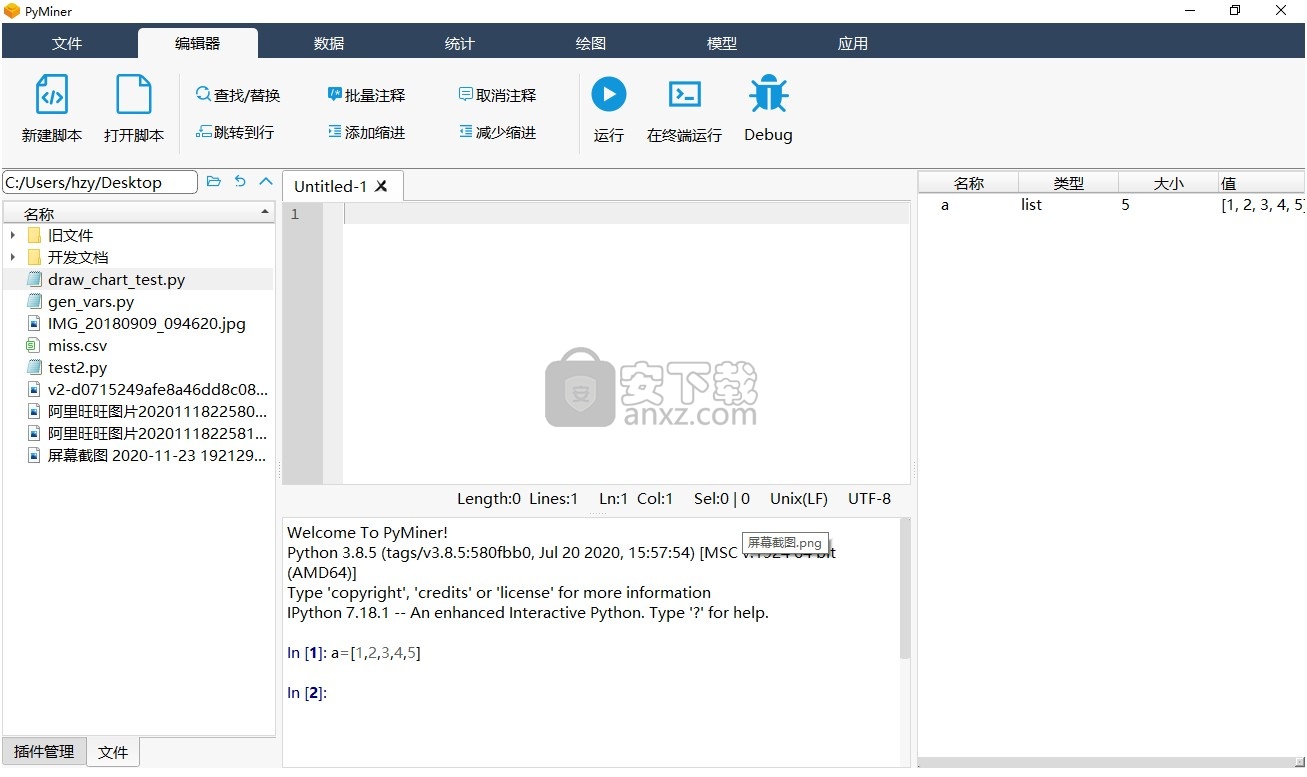Select variable a in the variable table

point(945,205)
